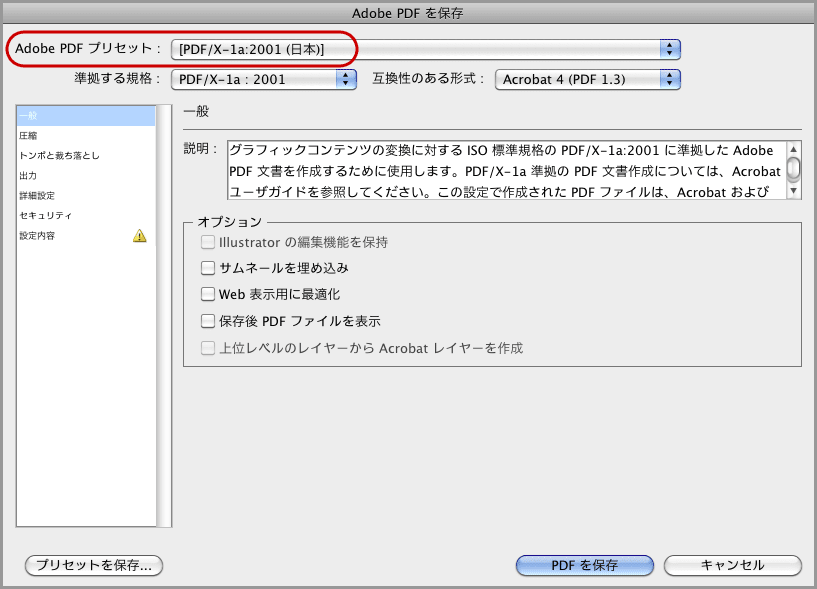The height and width of the screenshot is (589, 817).
Task: Click the プリセットを保存 button
Action: click(93, 564)
